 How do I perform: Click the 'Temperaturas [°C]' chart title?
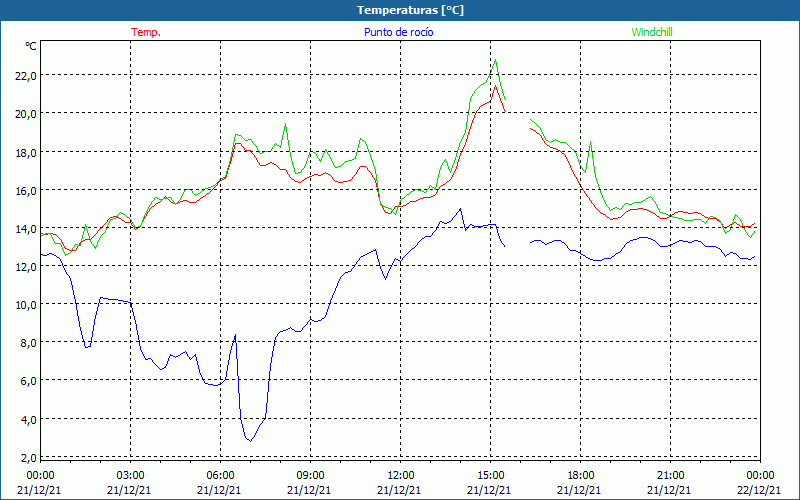410,10
